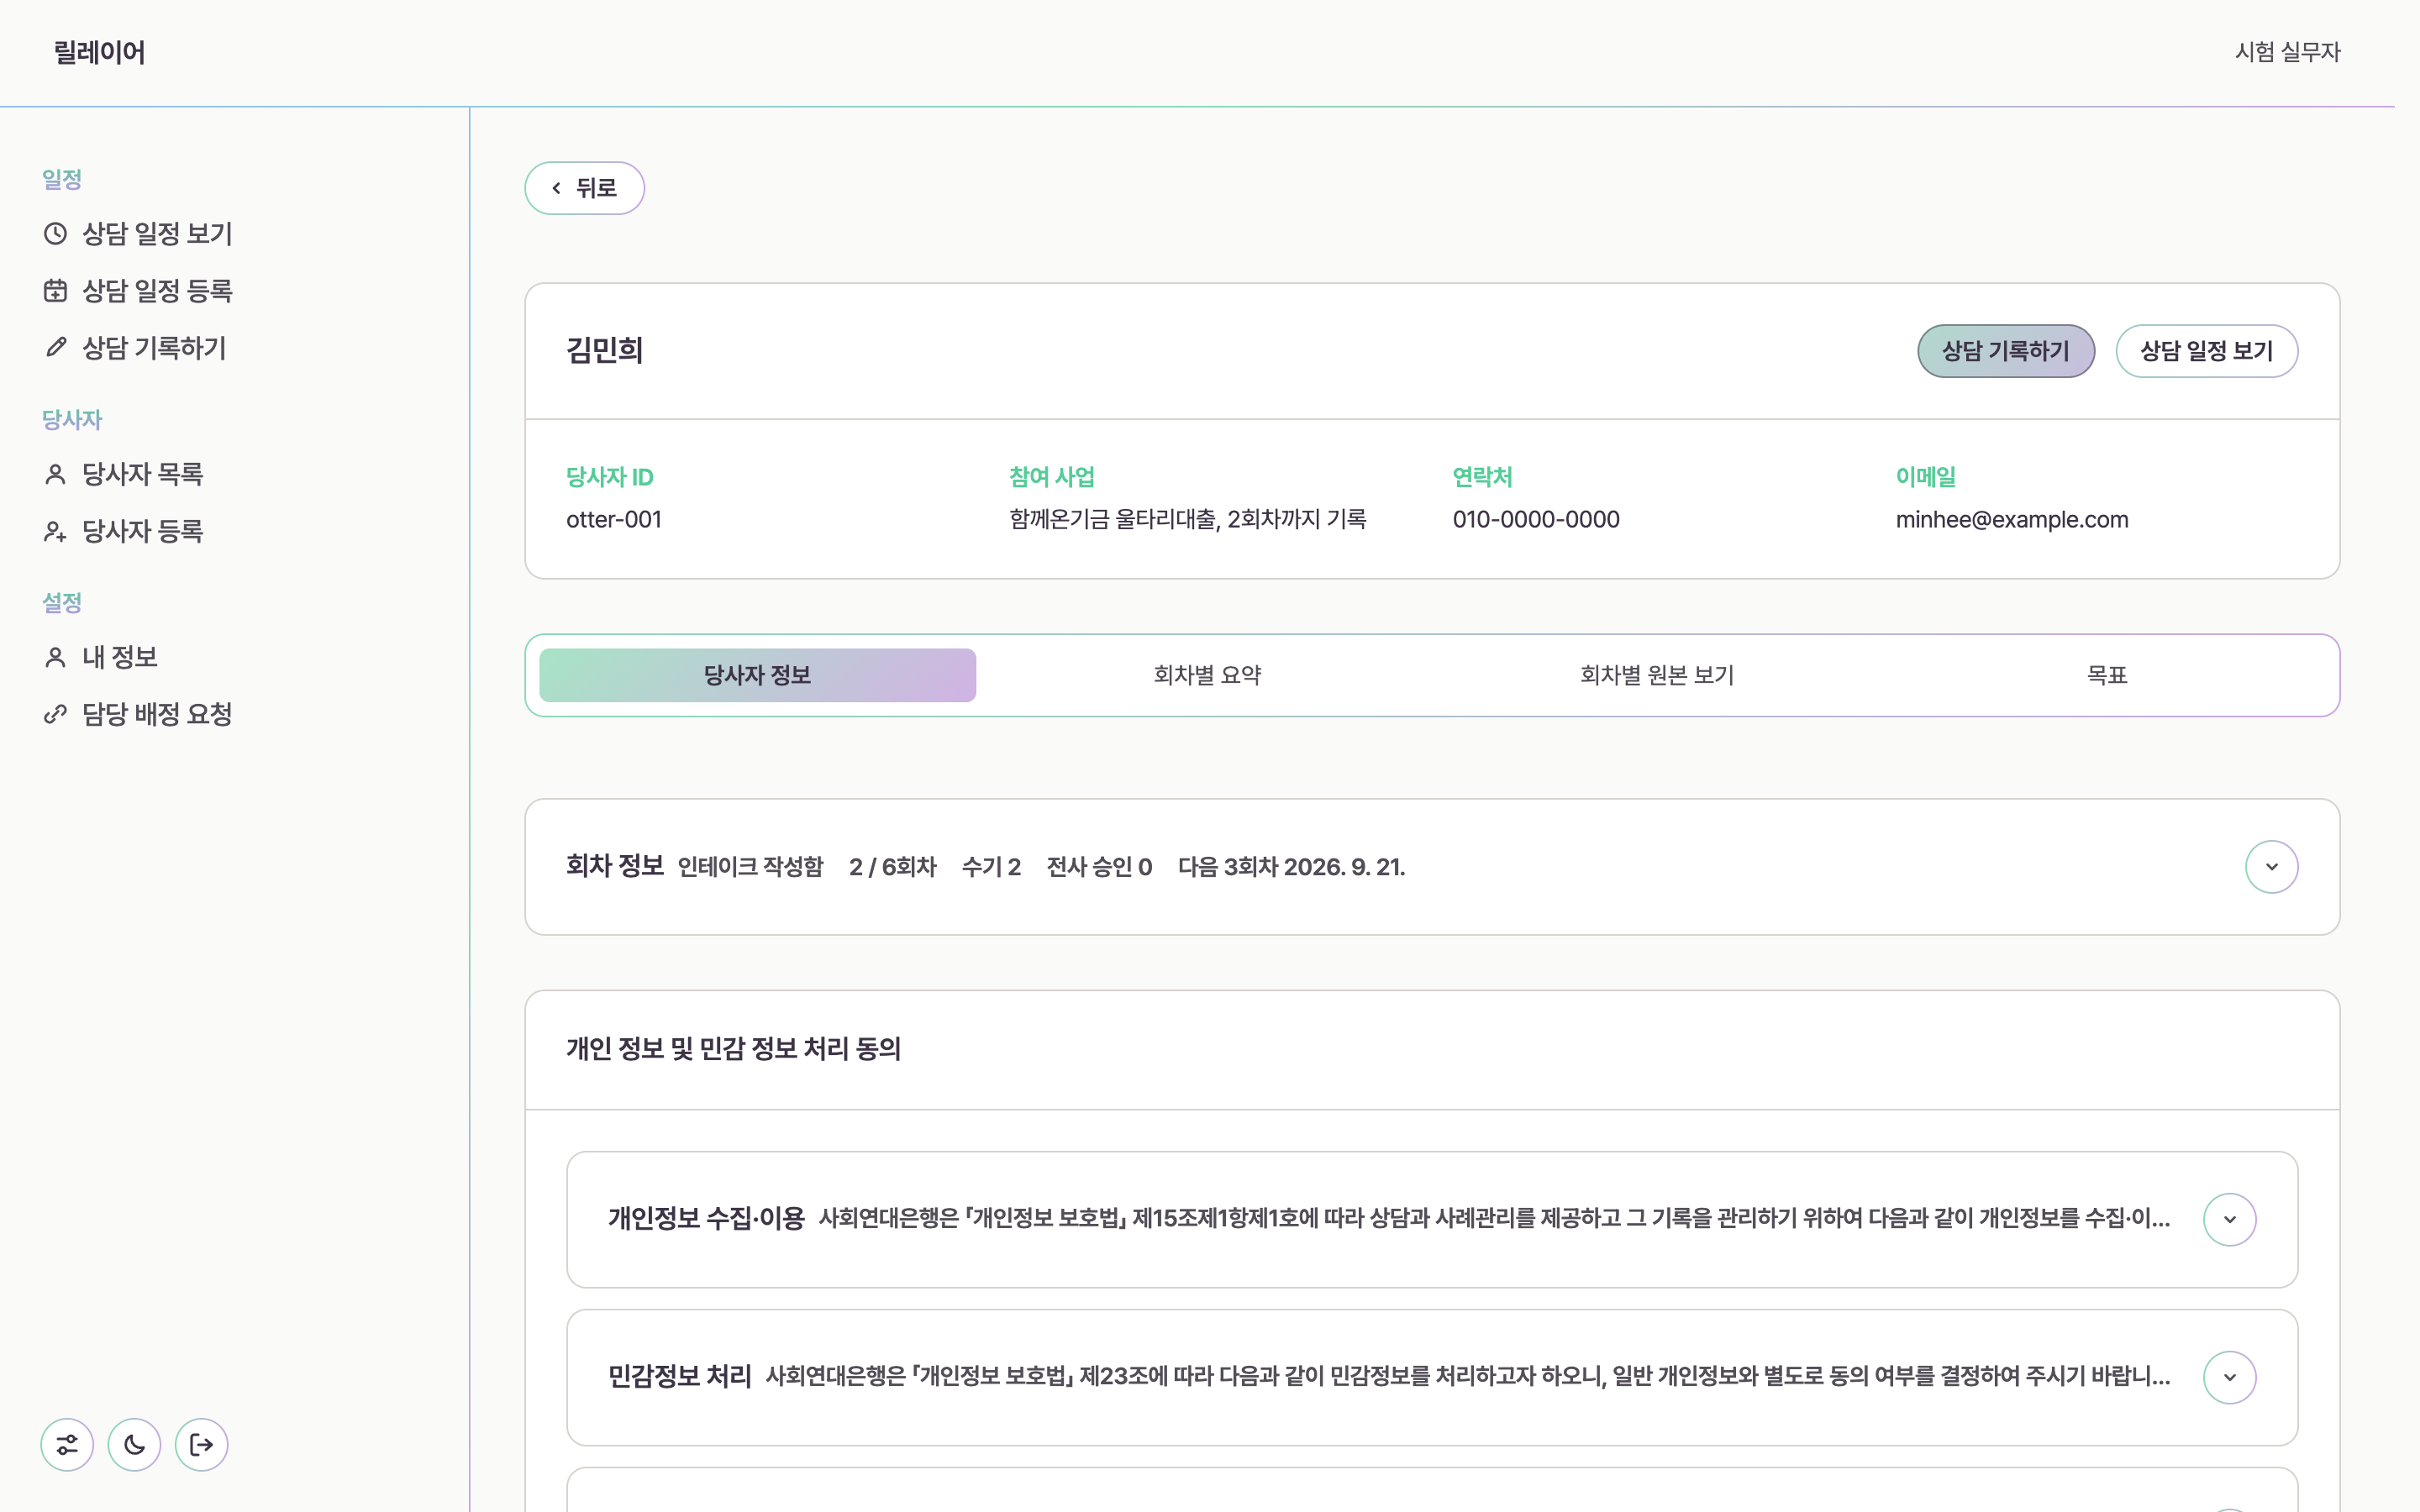Click the link icon beside 담당 배정 요청
This screenshot has height=1512, width=2420.
55,714
